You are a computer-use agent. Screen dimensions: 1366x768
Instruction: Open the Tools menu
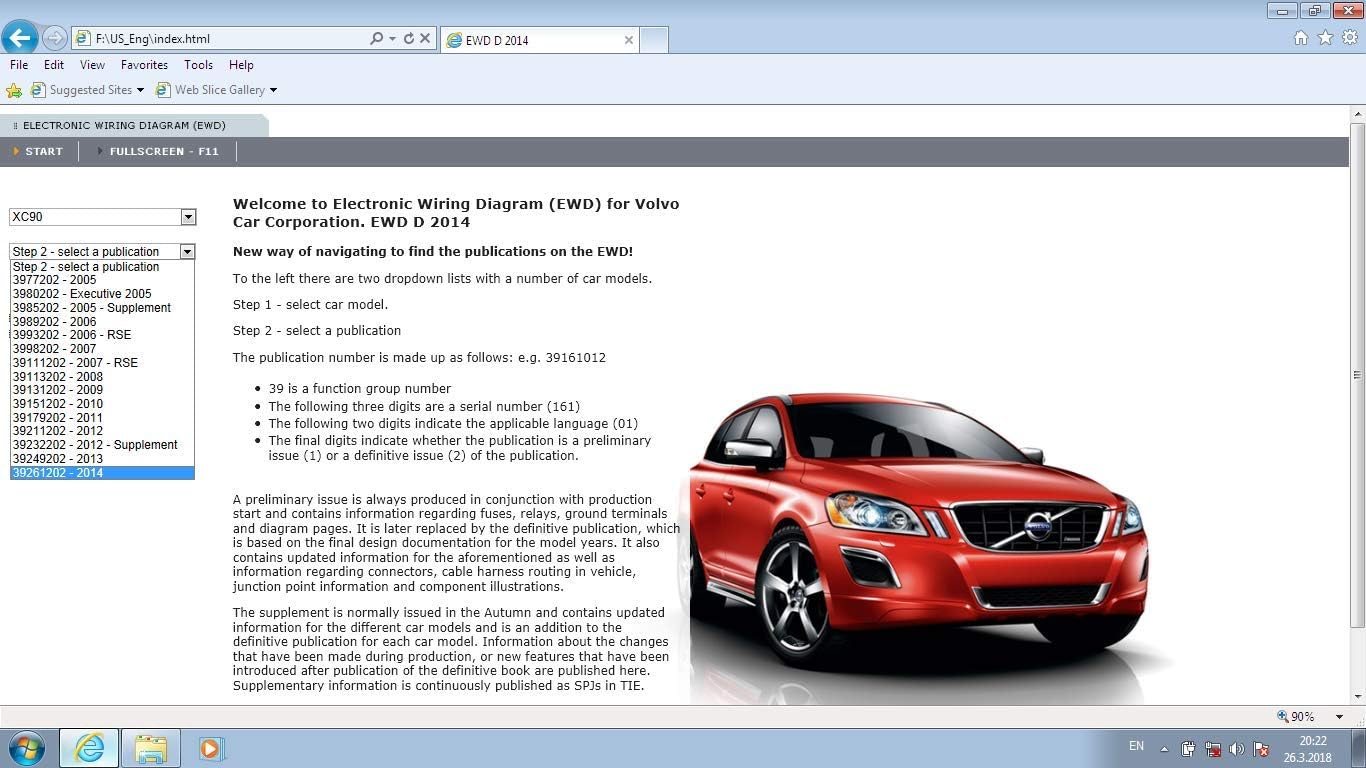click(x=198, y=64)
